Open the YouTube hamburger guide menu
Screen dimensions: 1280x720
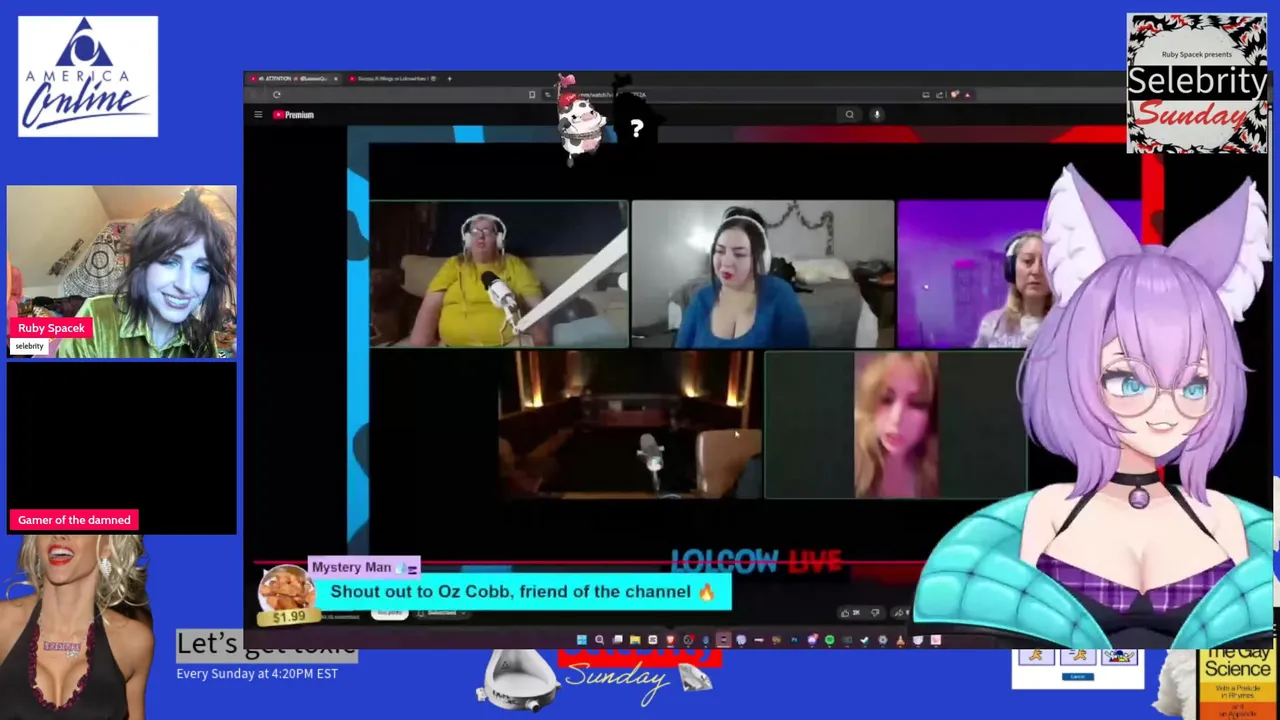258,114
